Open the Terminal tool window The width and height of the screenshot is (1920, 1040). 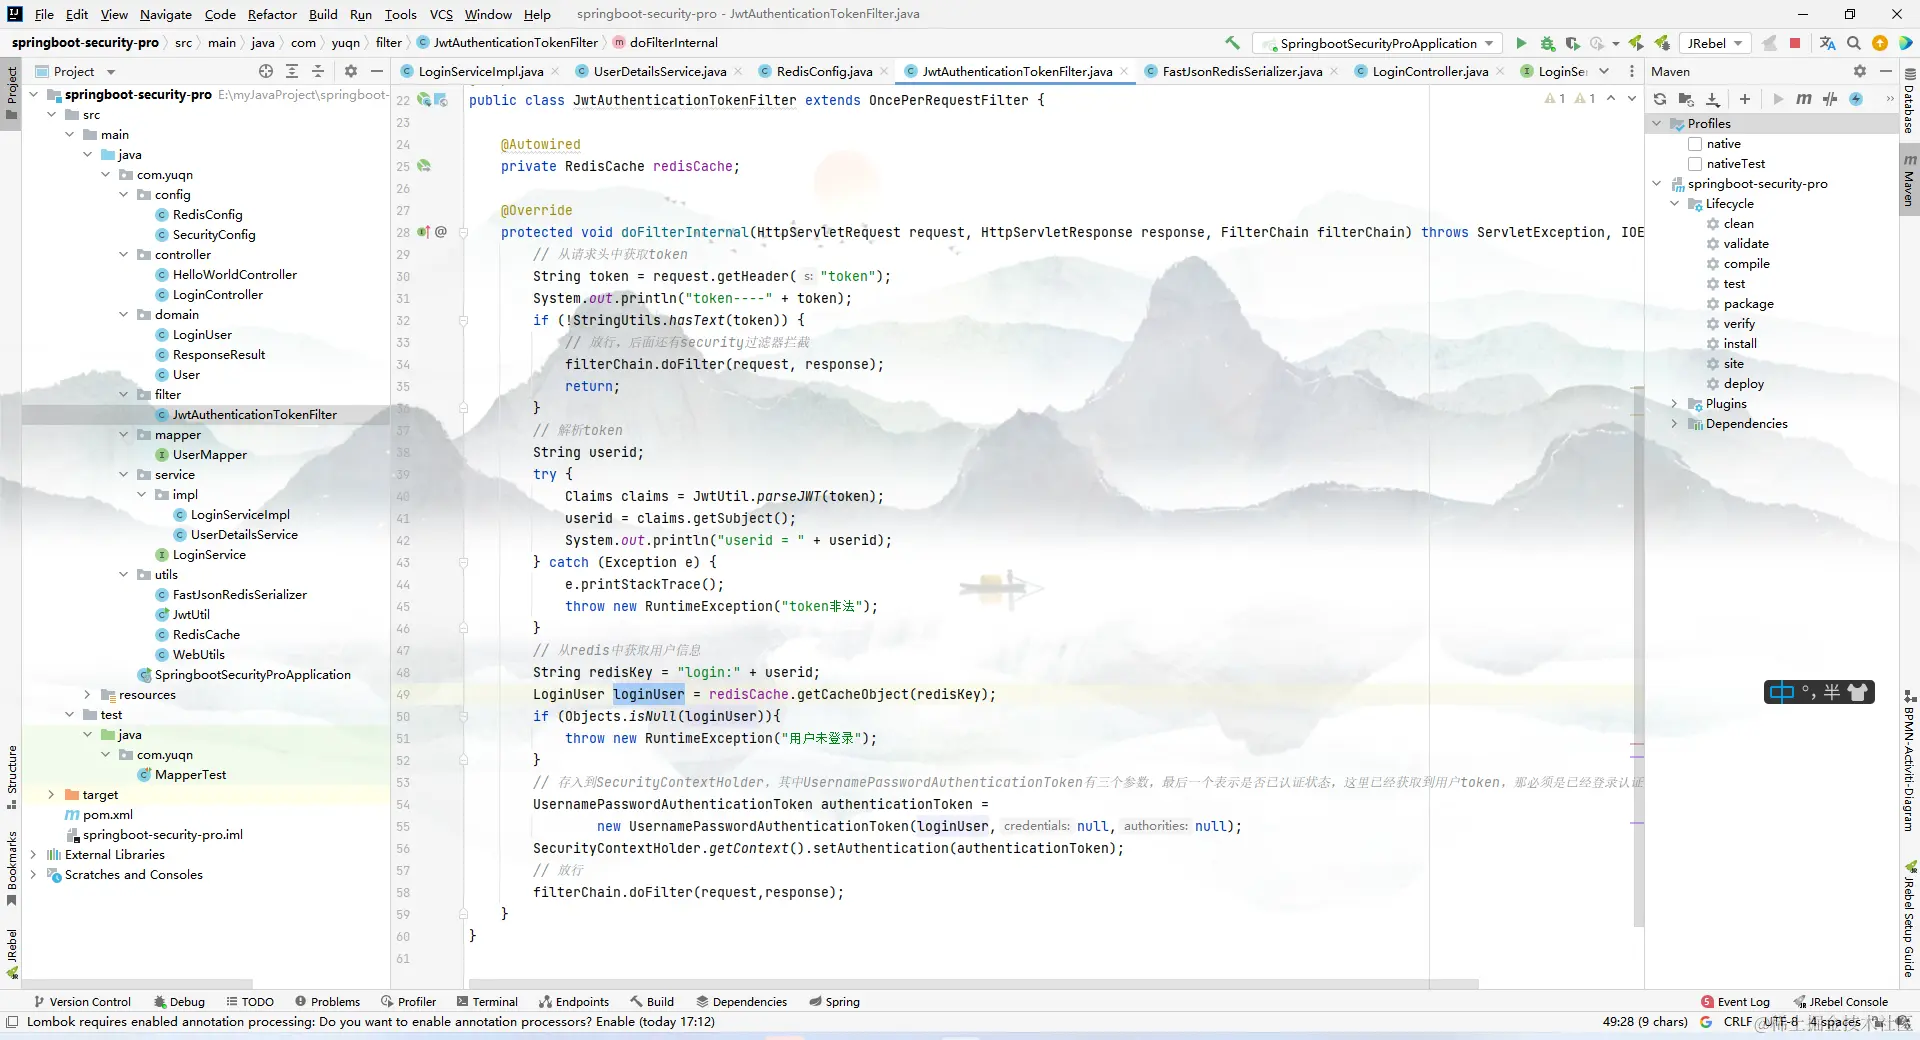pyautogui.click(x=487, y=1002)
